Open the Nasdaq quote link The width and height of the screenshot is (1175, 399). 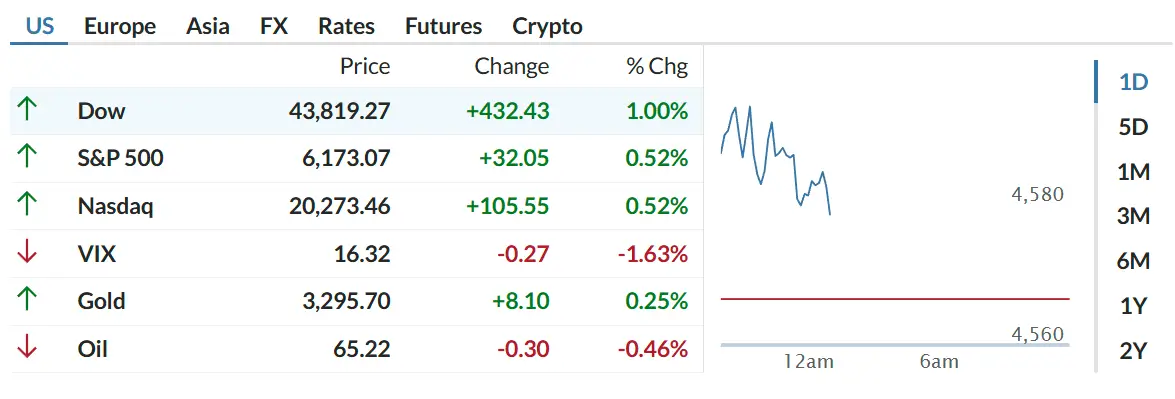(x=115, y=206)
